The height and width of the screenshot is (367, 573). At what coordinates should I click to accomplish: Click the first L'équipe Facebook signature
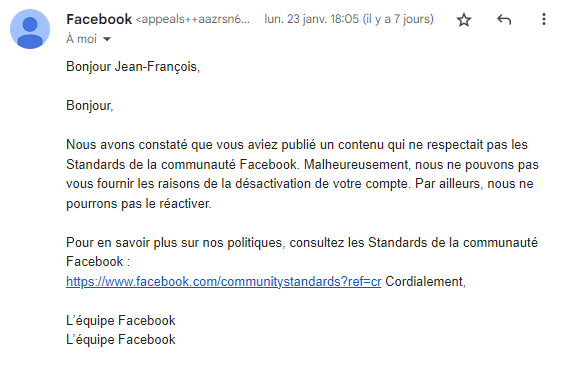[x=121, y=321]
